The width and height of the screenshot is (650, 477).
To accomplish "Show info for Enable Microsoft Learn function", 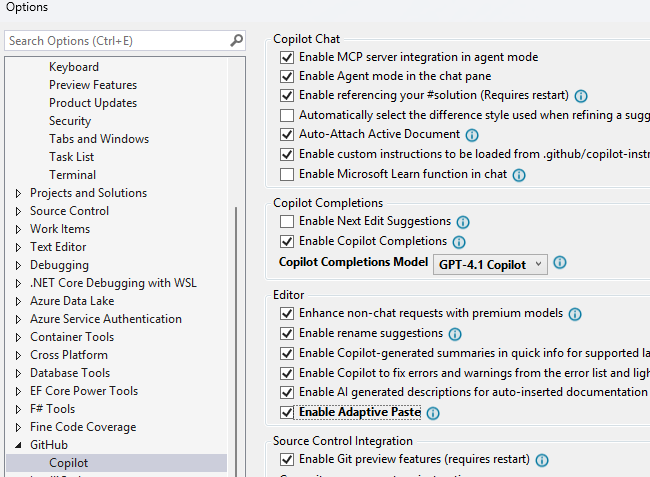I will coord(519,175).
